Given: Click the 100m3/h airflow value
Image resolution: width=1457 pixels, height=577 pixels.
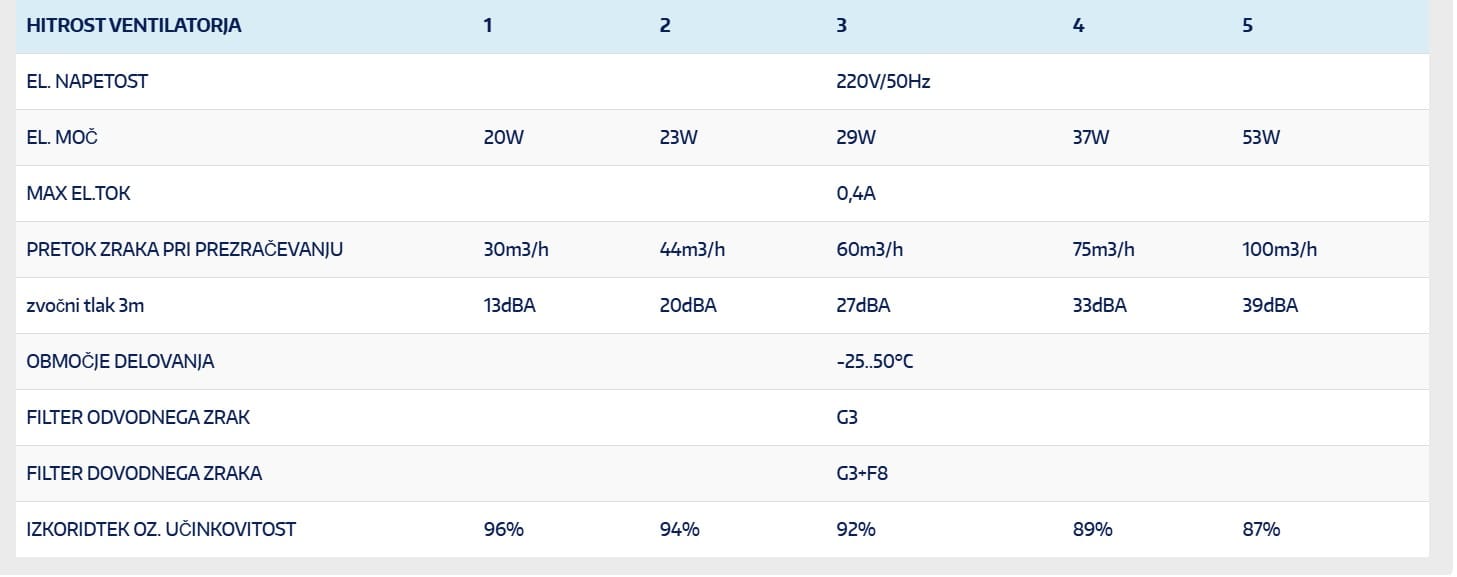Looking at the screenshot, I should coord(1279,250).
